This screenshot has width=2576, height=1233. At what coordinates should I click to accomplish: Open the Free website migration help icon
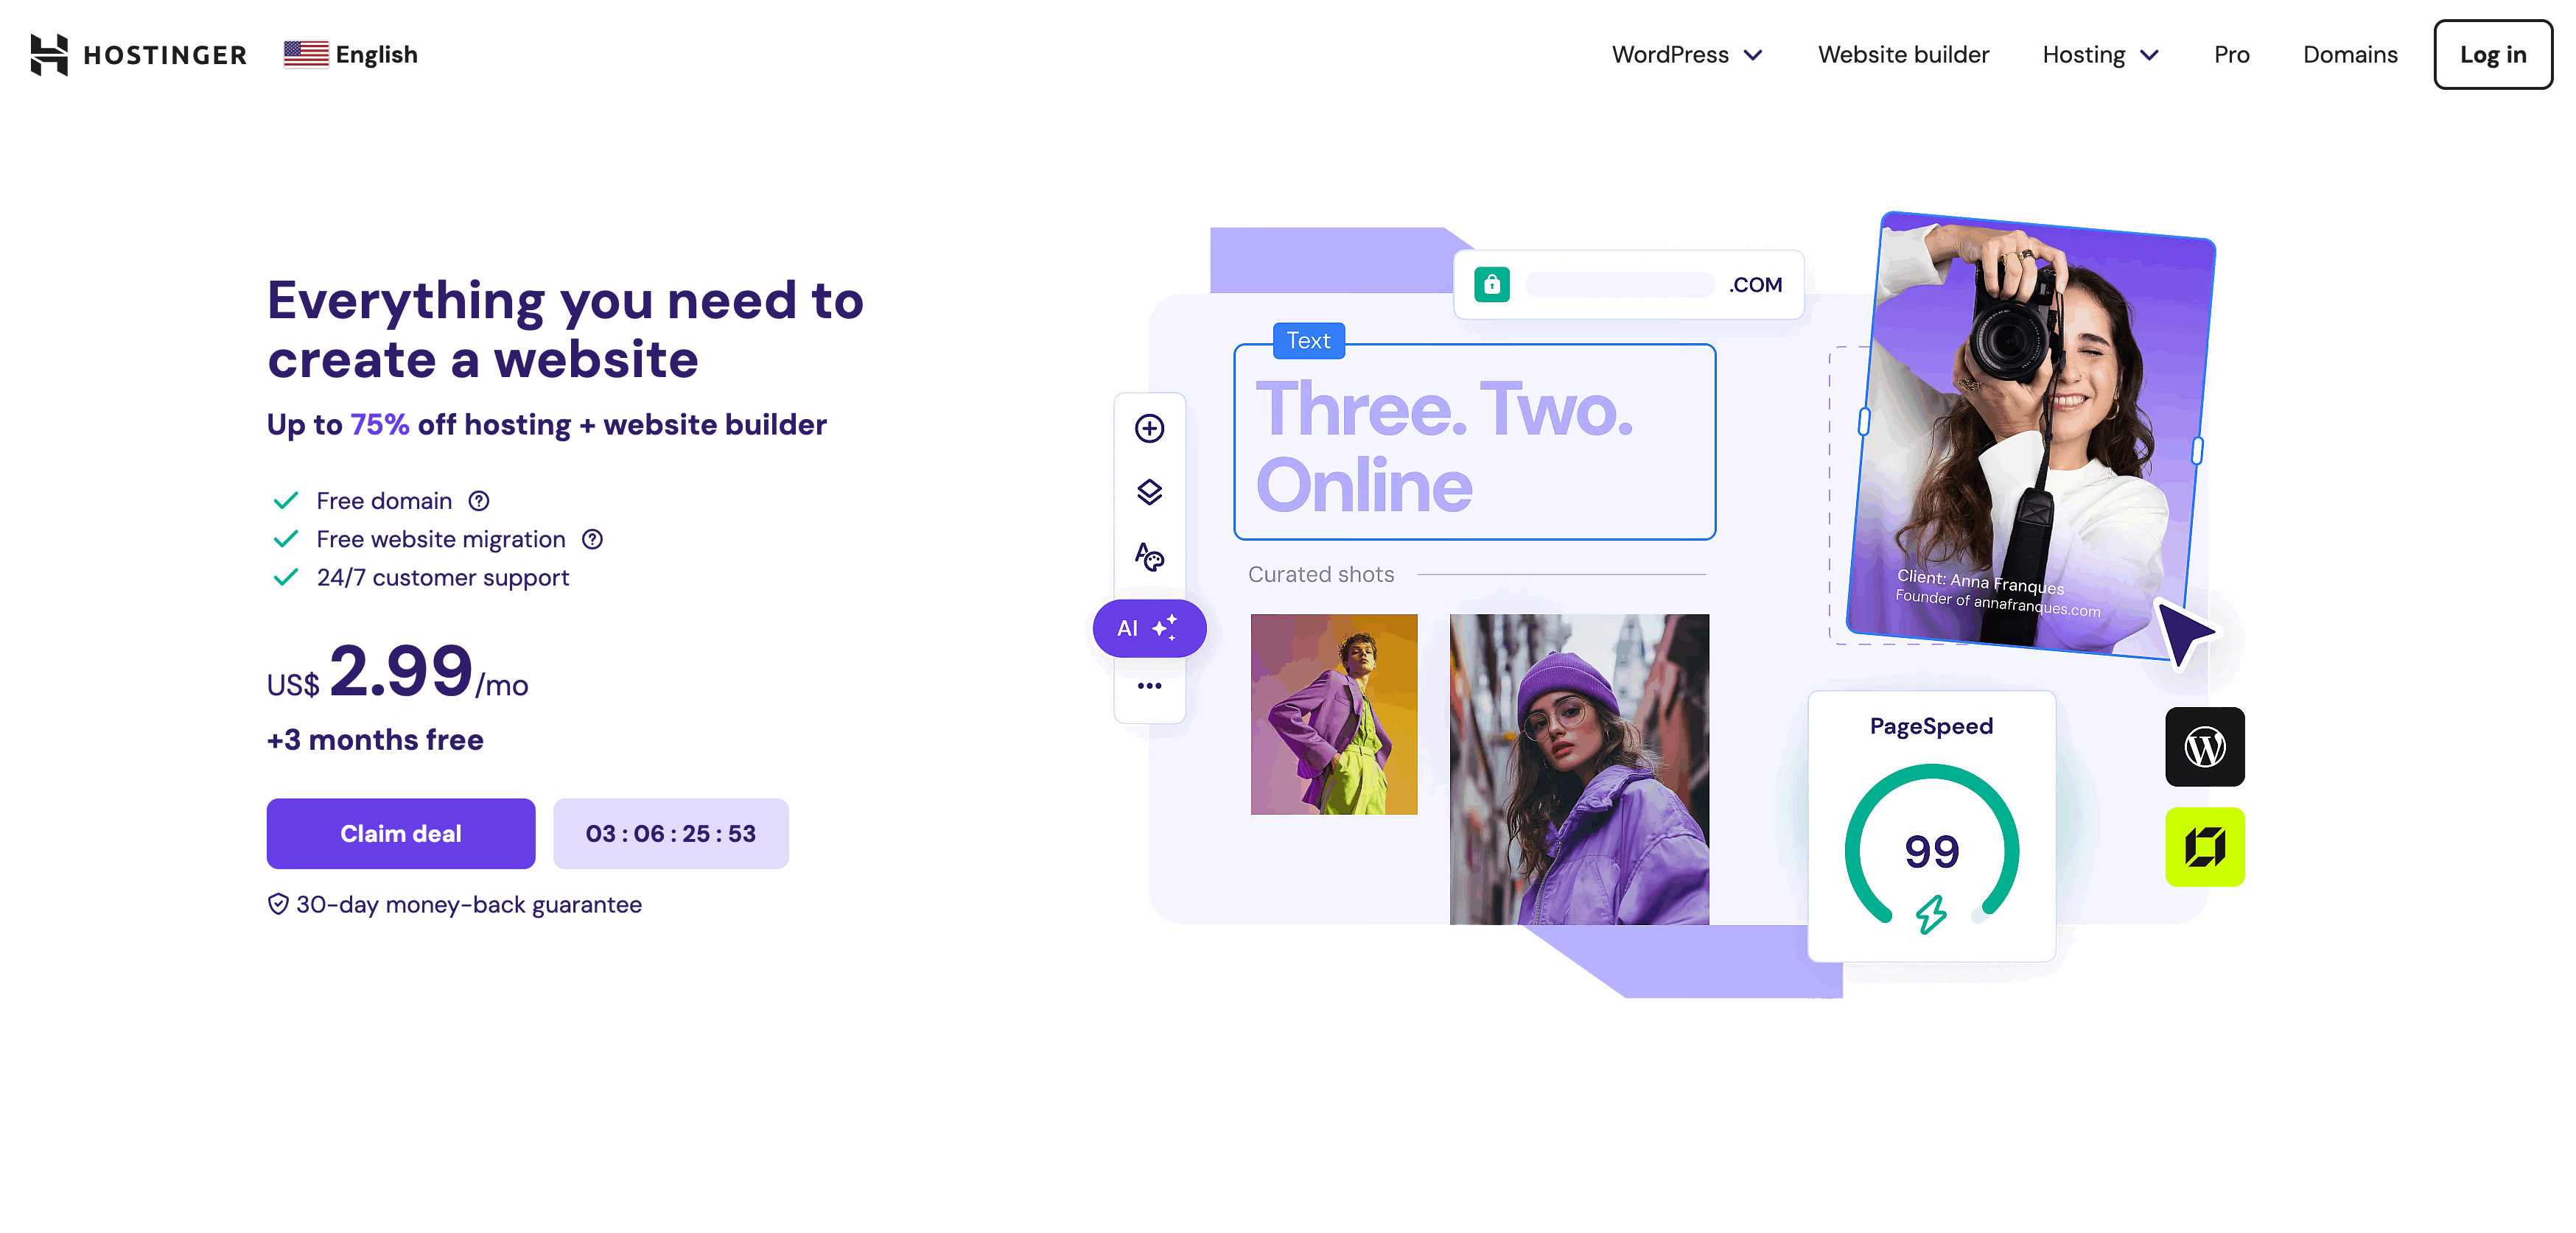[x=593, y=540]
